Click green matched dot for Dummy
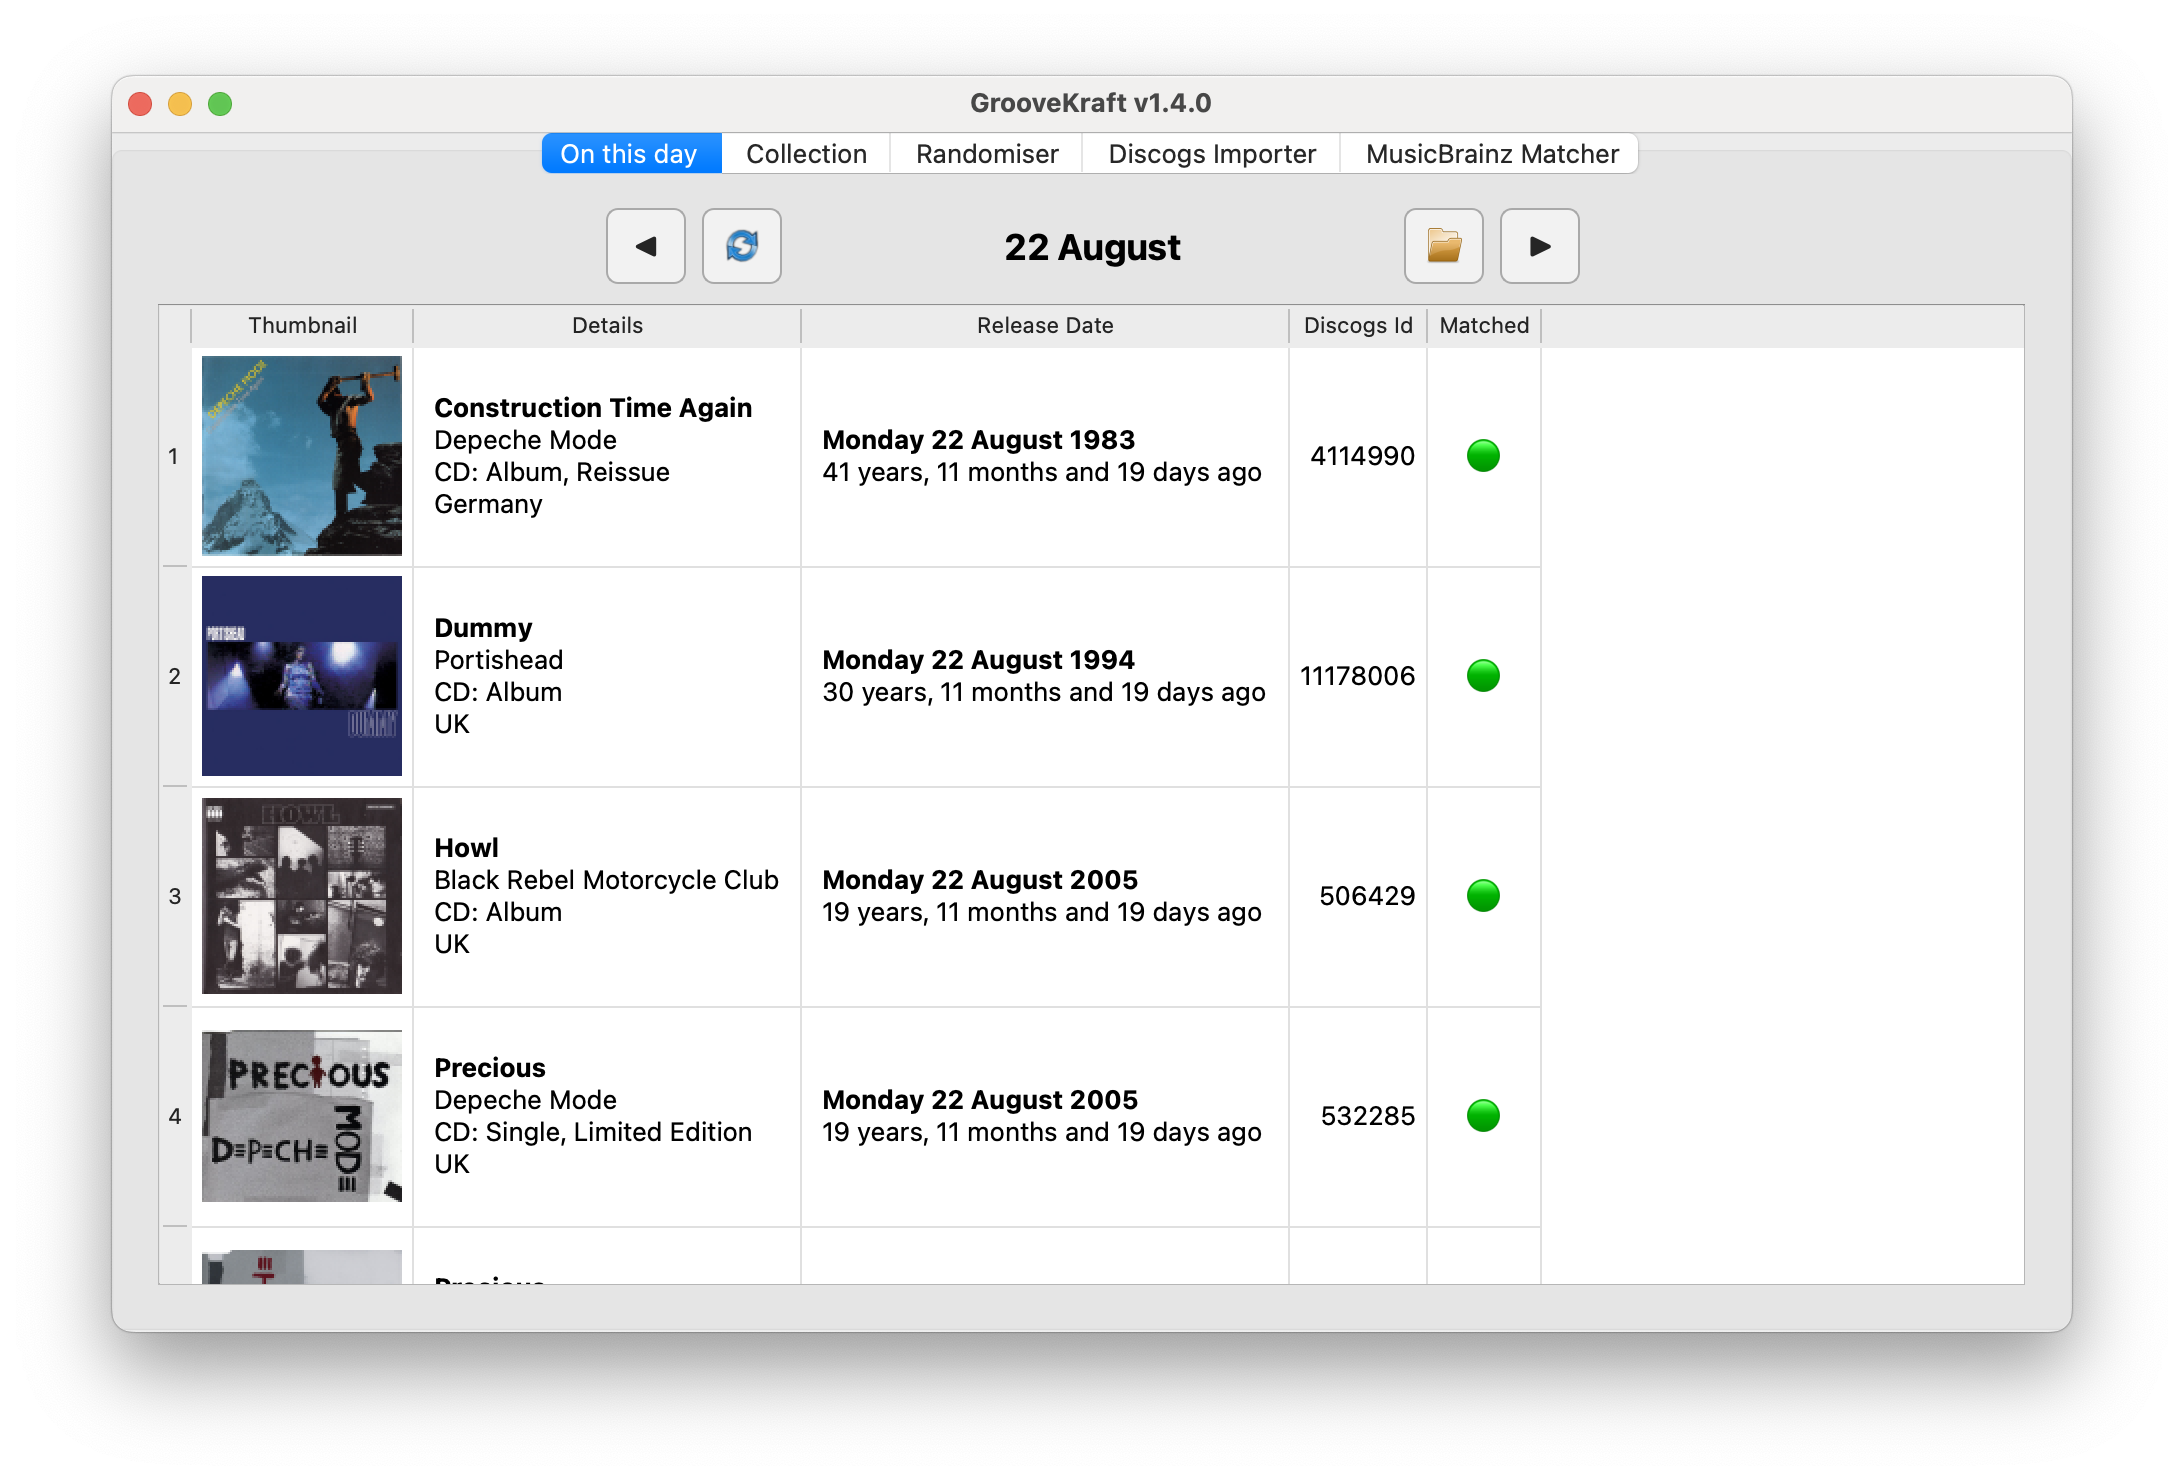This screenshot has height=1480, width=2184. [x=1483, y=676]
